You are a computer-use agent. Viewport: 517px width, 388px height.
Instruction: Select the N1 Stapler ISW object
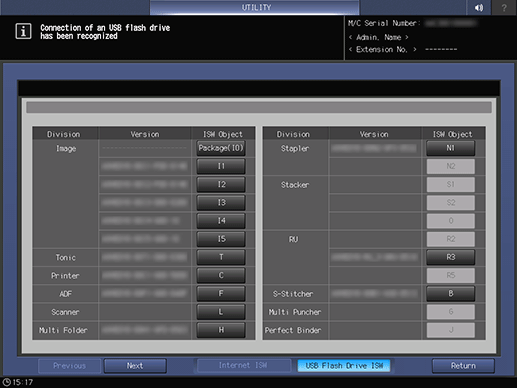pyautogui.click(x=451, y=148)
